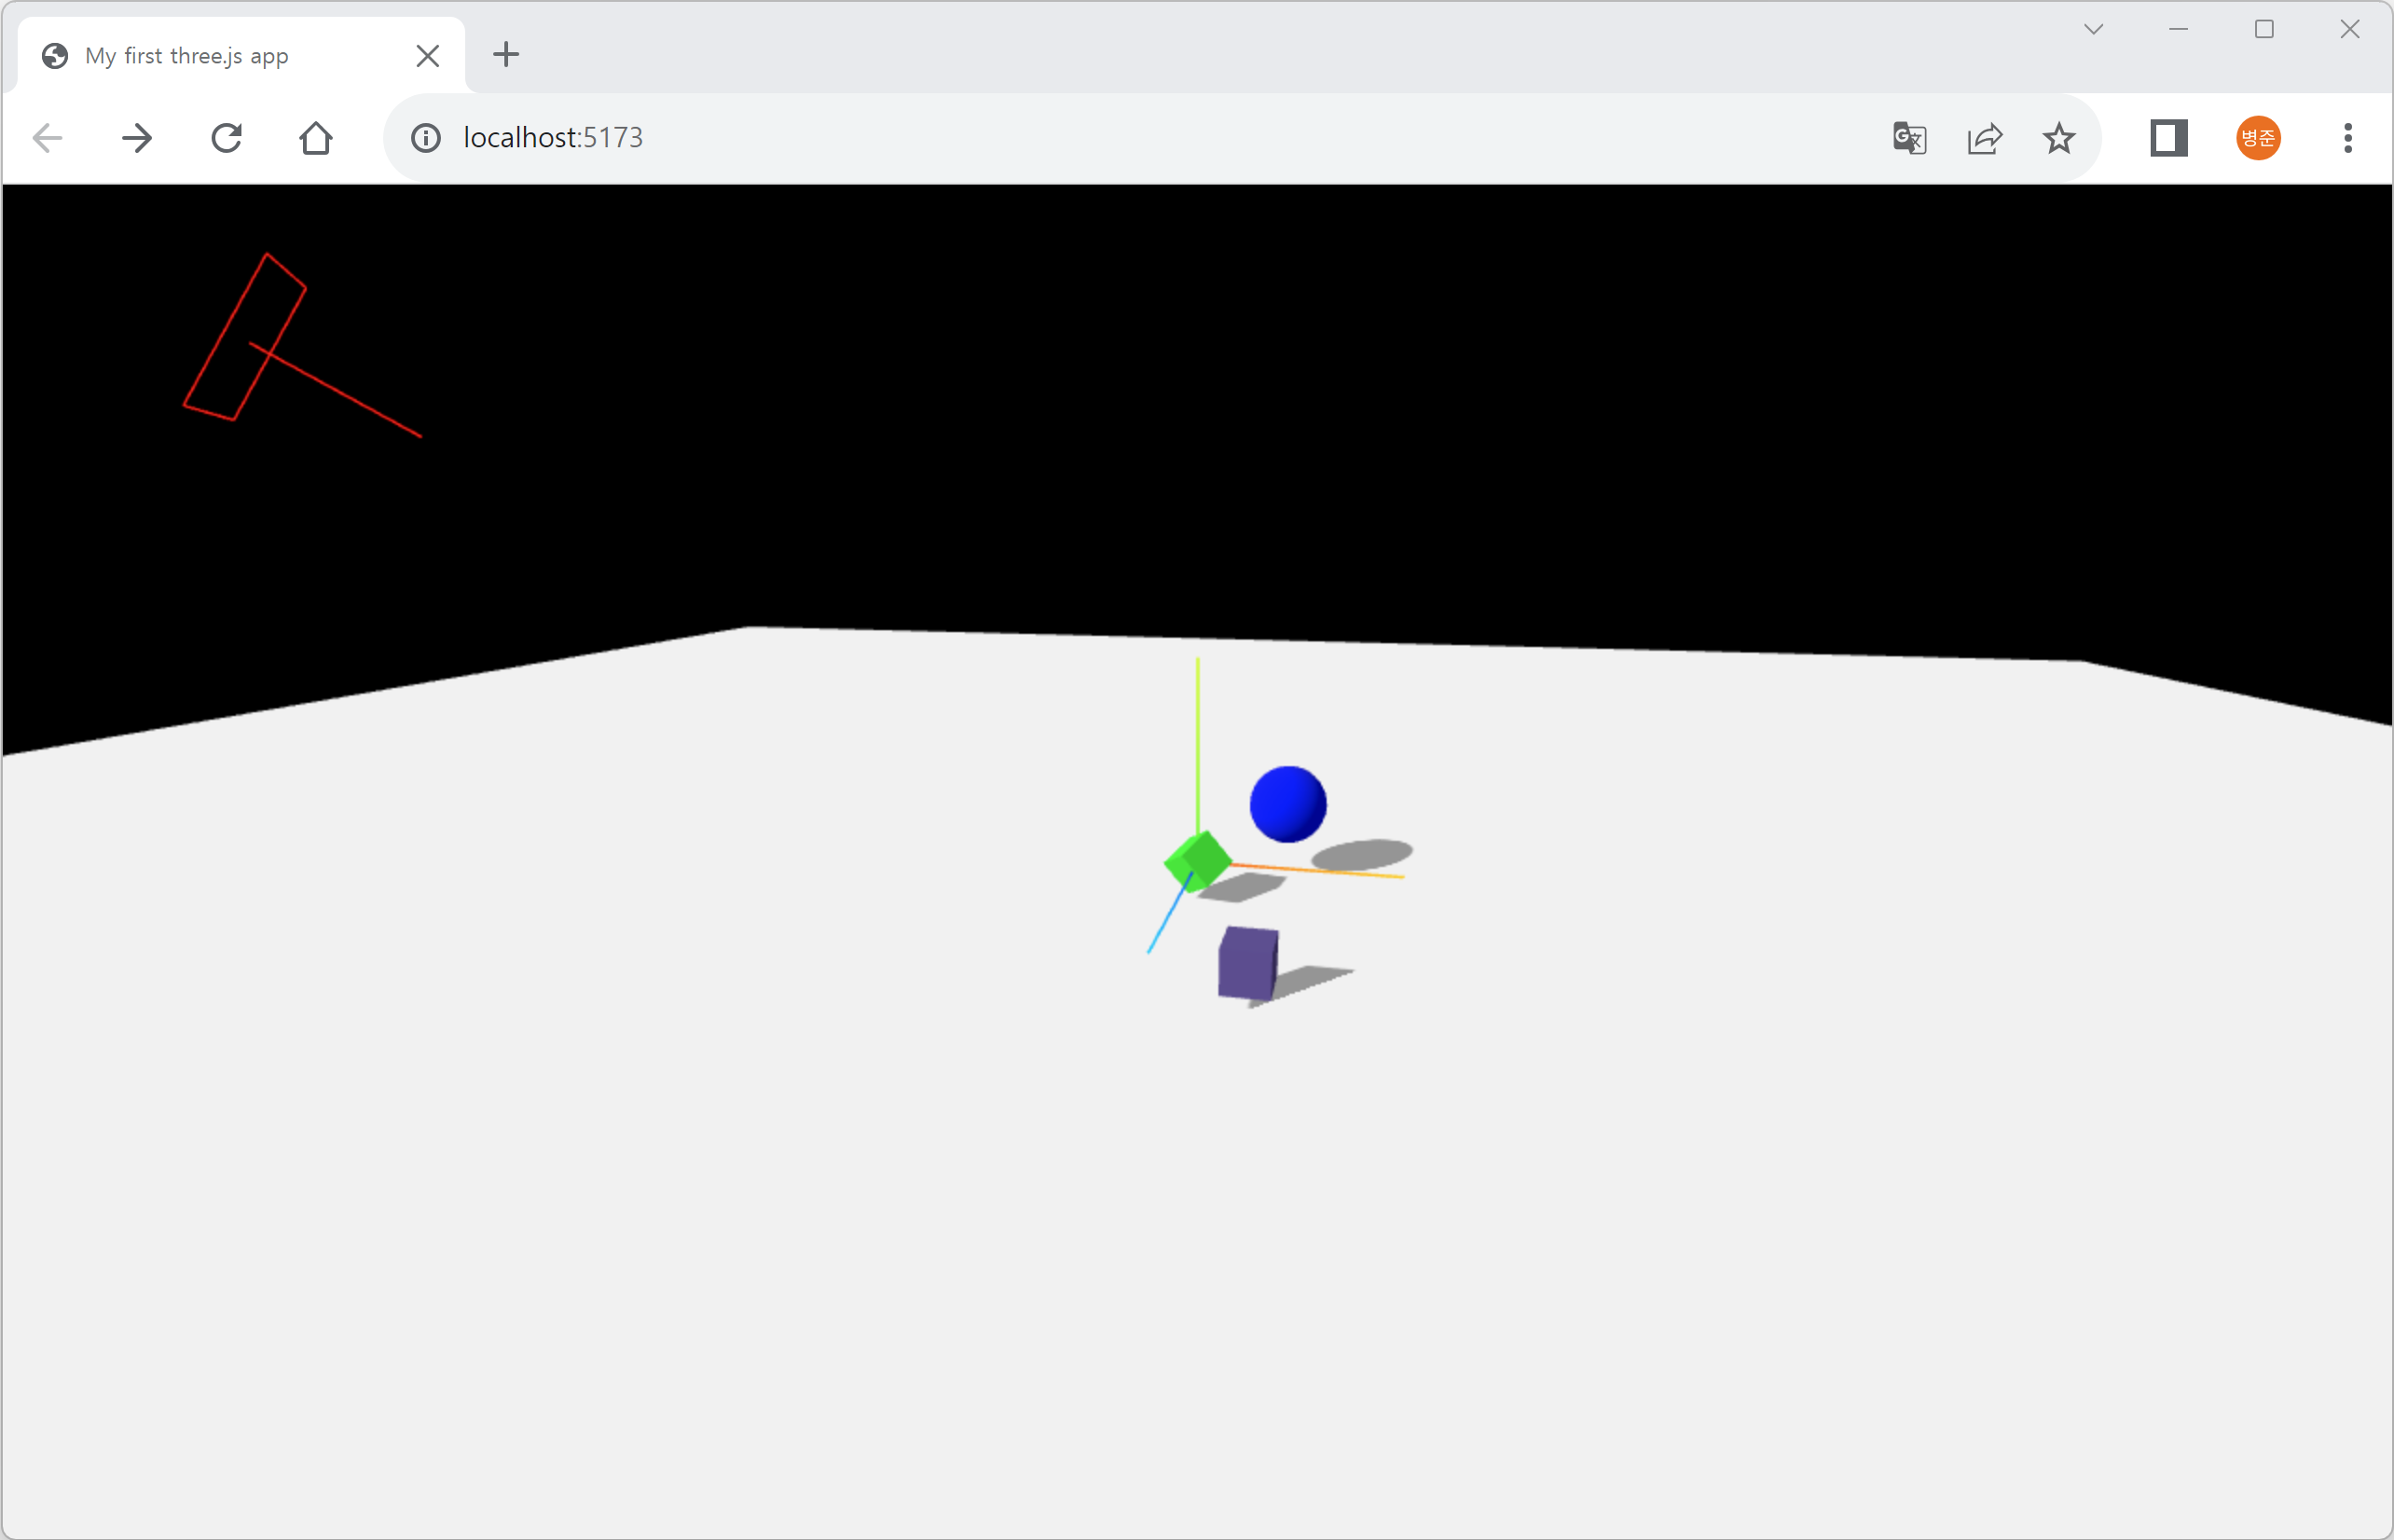Image resolution: width=2394 pixels, height=1540 pixels.
Task: Click the share page icon
Action: 1984,138
